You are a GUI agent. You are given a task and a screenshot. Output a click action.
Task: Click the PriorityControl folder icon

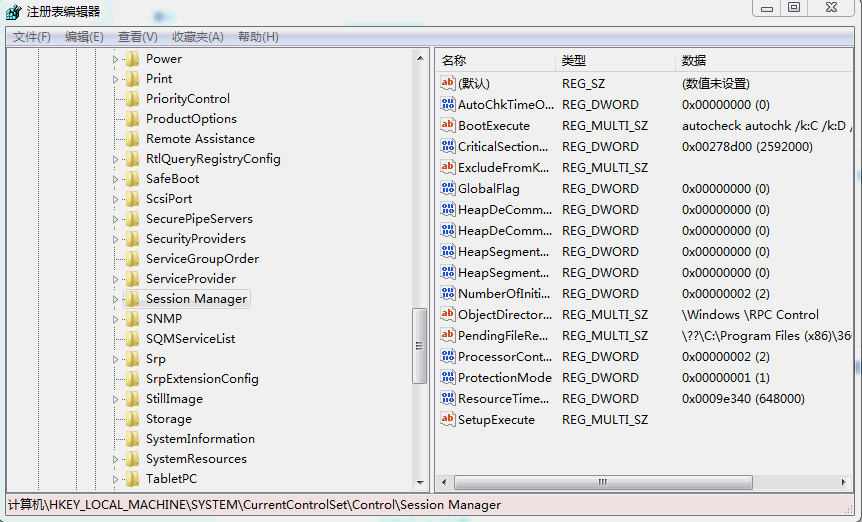tap(132, 99)
